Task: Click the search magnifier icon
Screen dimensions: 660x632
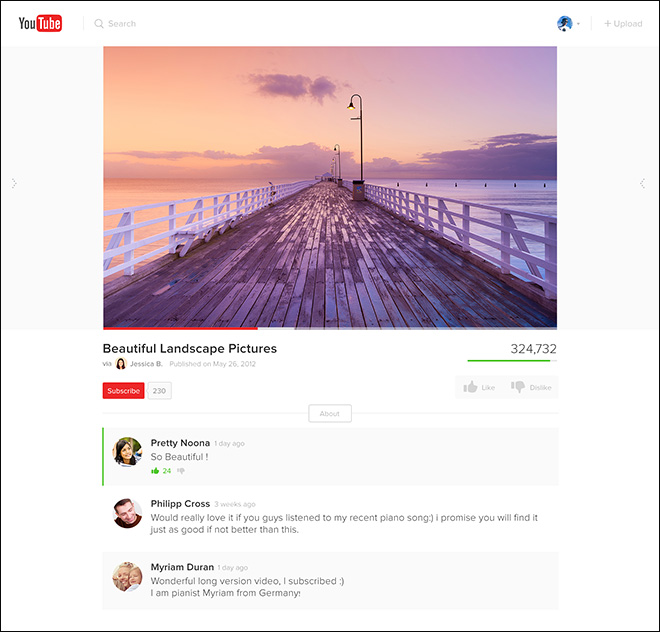Action: (x=99, y=23)
